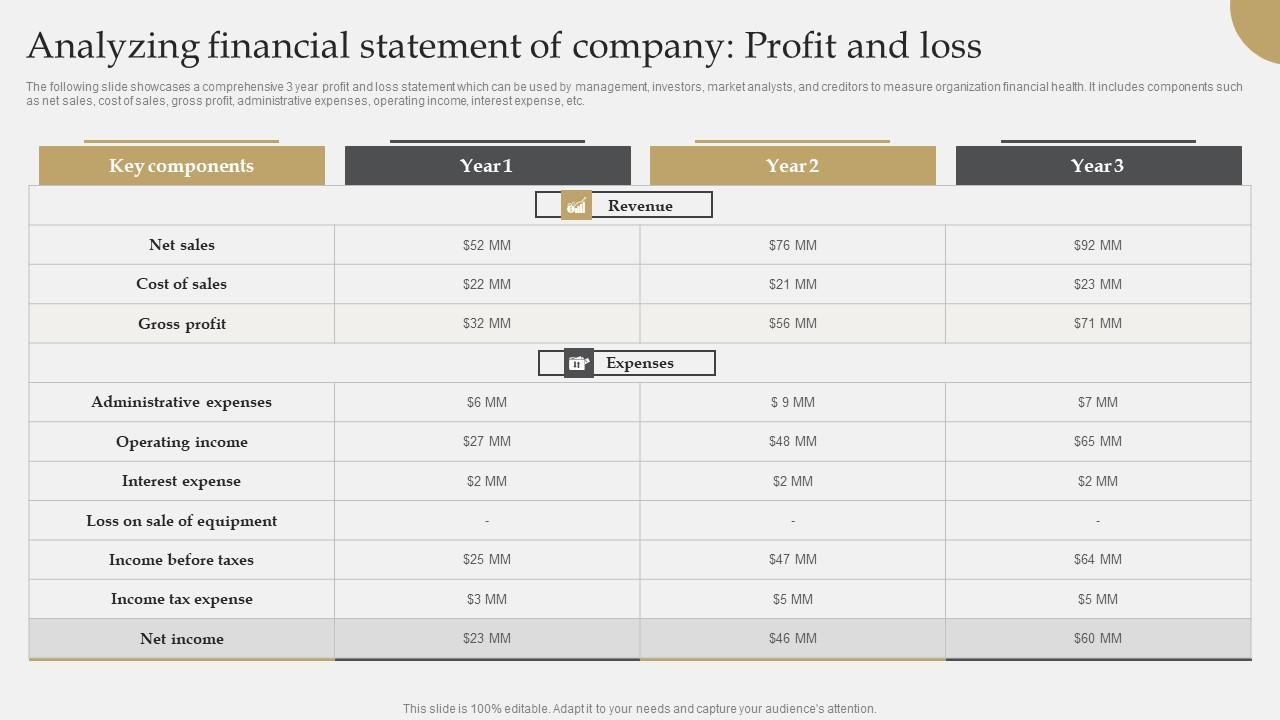The height and width of the screenshot is (720, 1280).
Task: Click the Loss on sale of equipment label
Action: coord(182,521)
